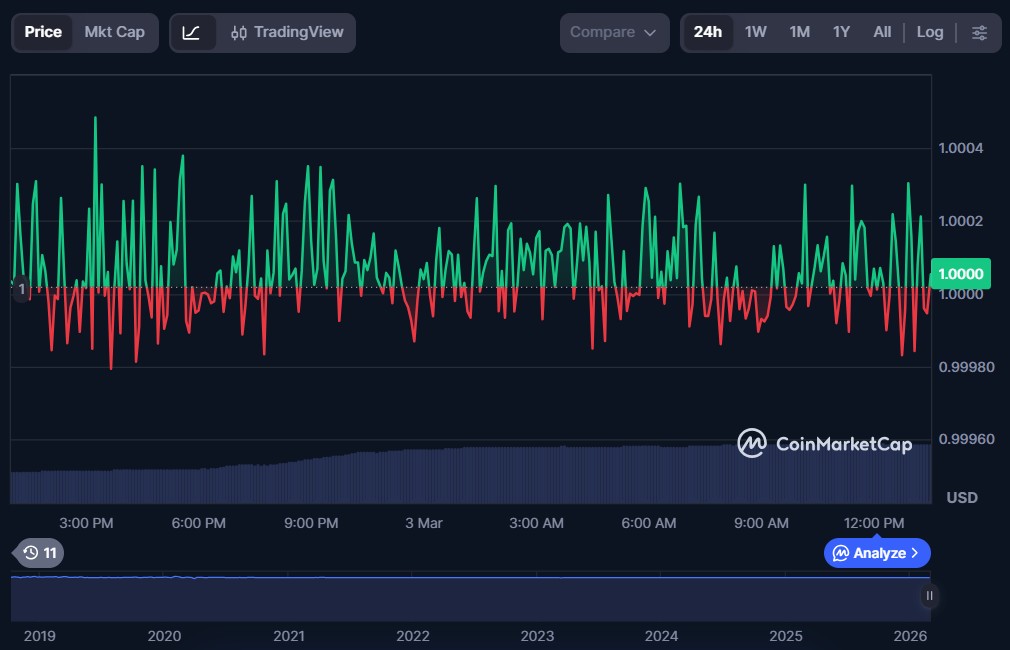
Task: Click the 2022 area in the range navigator
Action: point(412,598)
